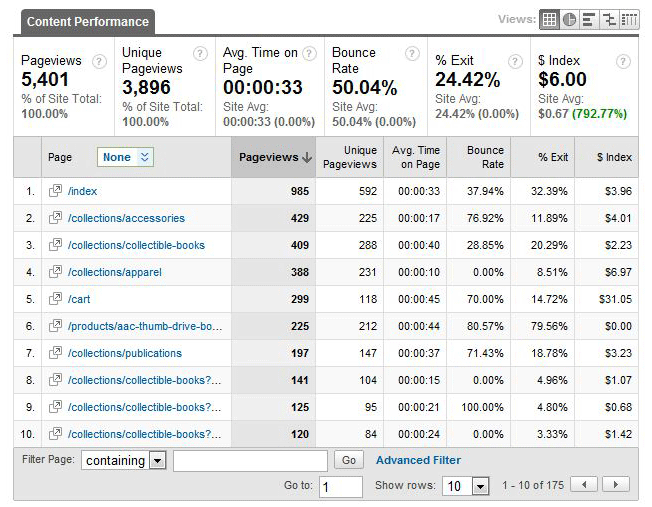Open the /index page link
This screenshot has height=507, width=652.
tap(82, 191)
